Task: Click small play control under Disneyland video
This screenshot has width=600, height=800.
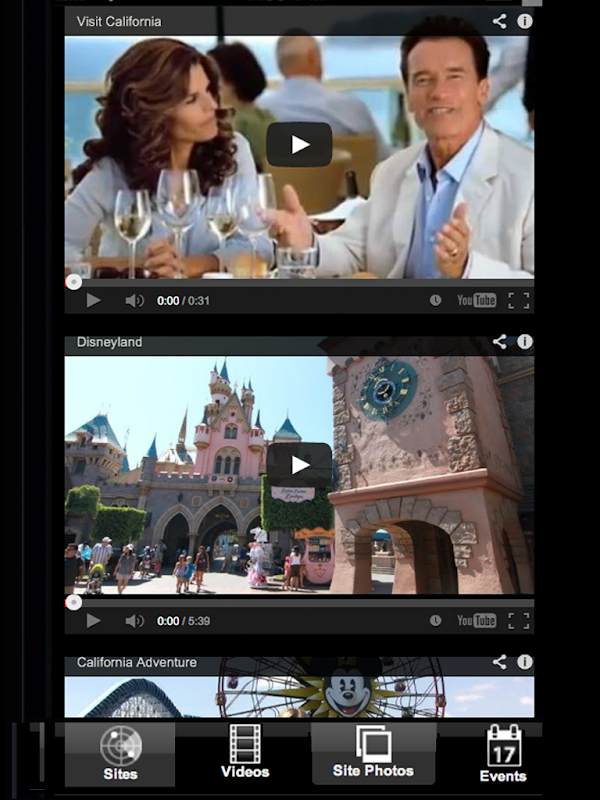Action: pyautogui.click(x=93, y=621)
